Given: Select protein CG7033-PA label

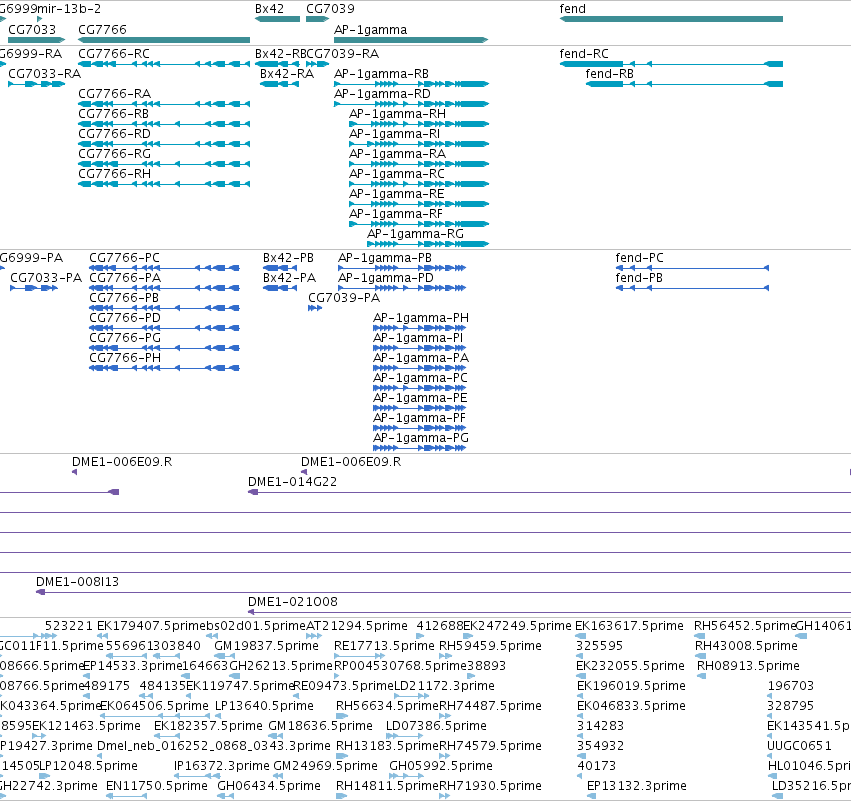Looking at the screenshot, I should pos(46,277).
